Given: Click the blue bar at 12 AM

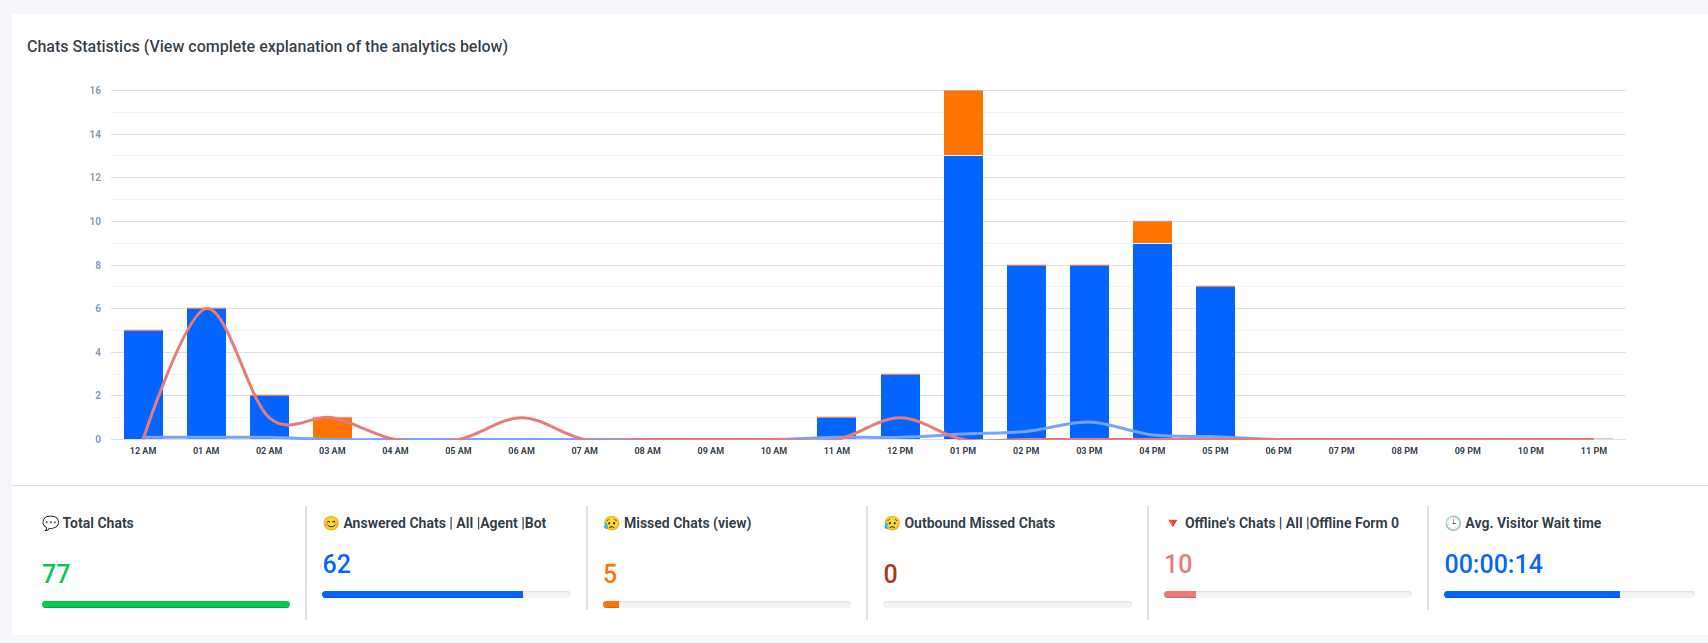Looking at the screenshot, I should (x=143, y=385).
